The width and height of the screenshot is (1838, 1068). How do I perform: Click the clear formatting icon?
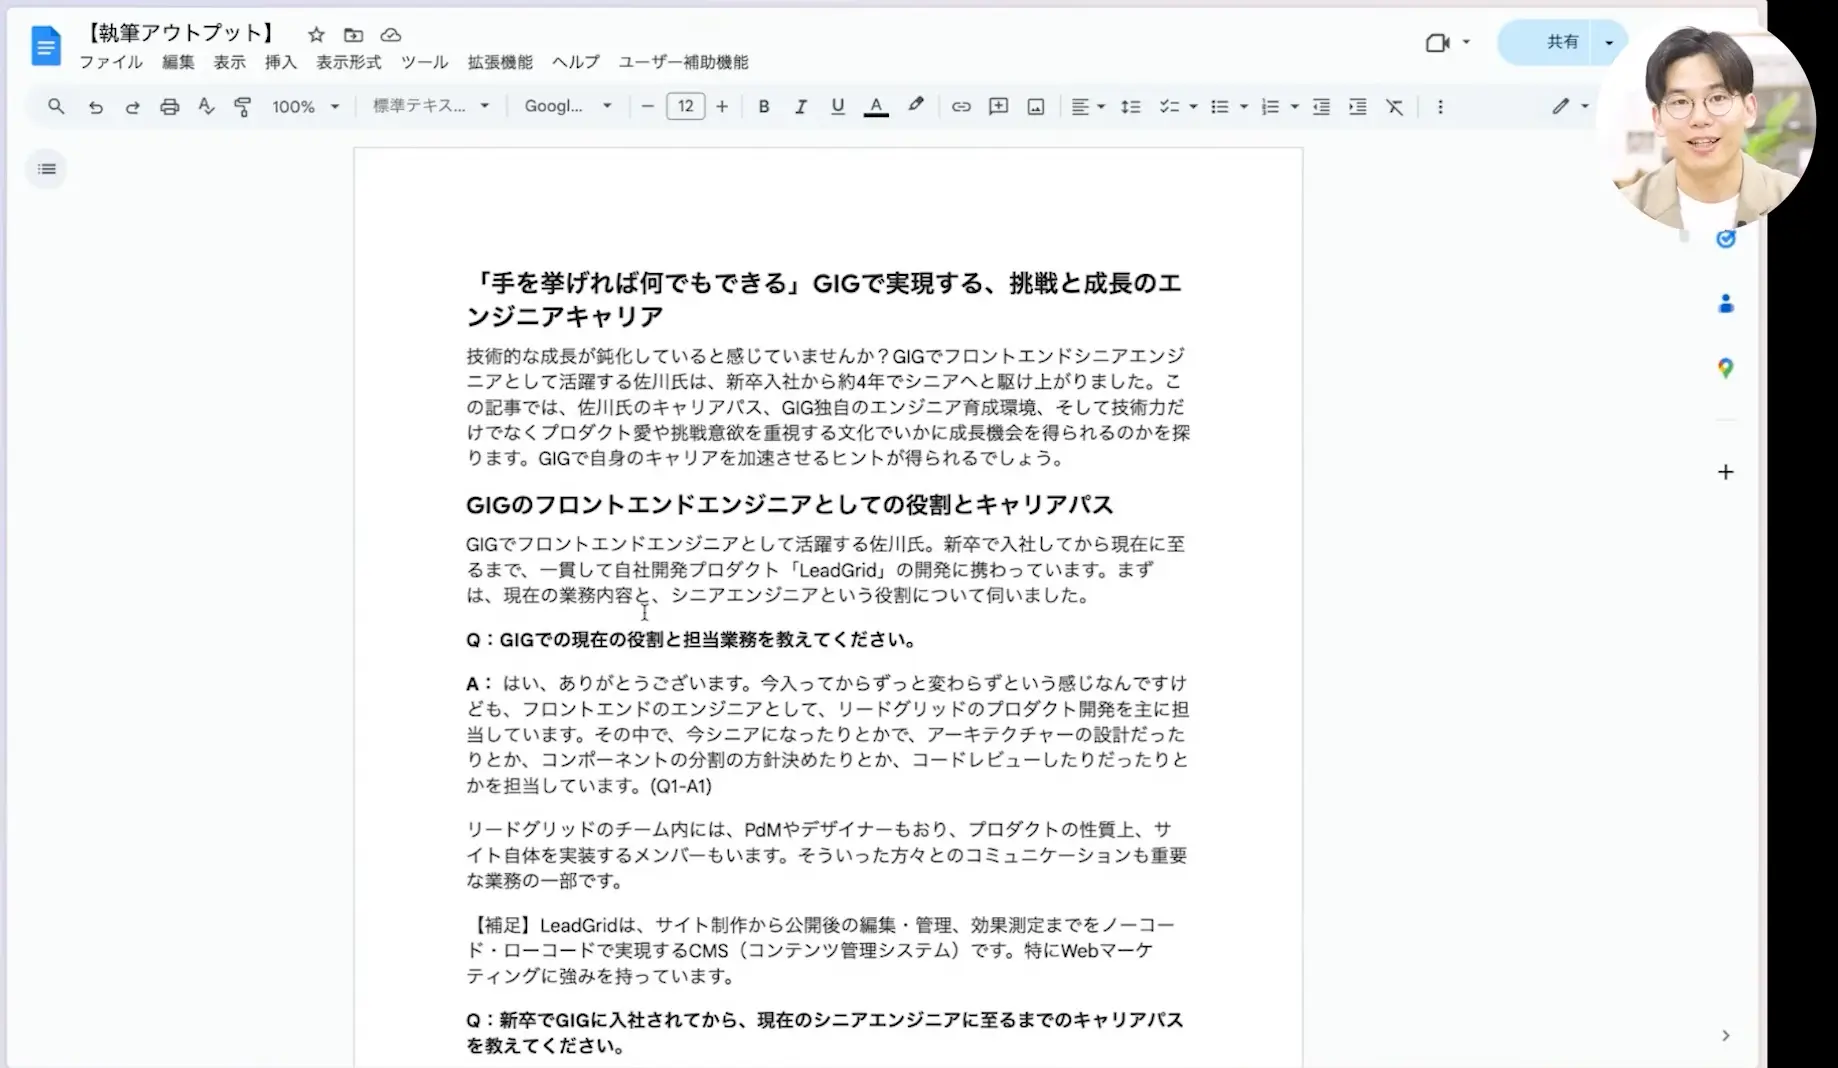point(1394,107)
